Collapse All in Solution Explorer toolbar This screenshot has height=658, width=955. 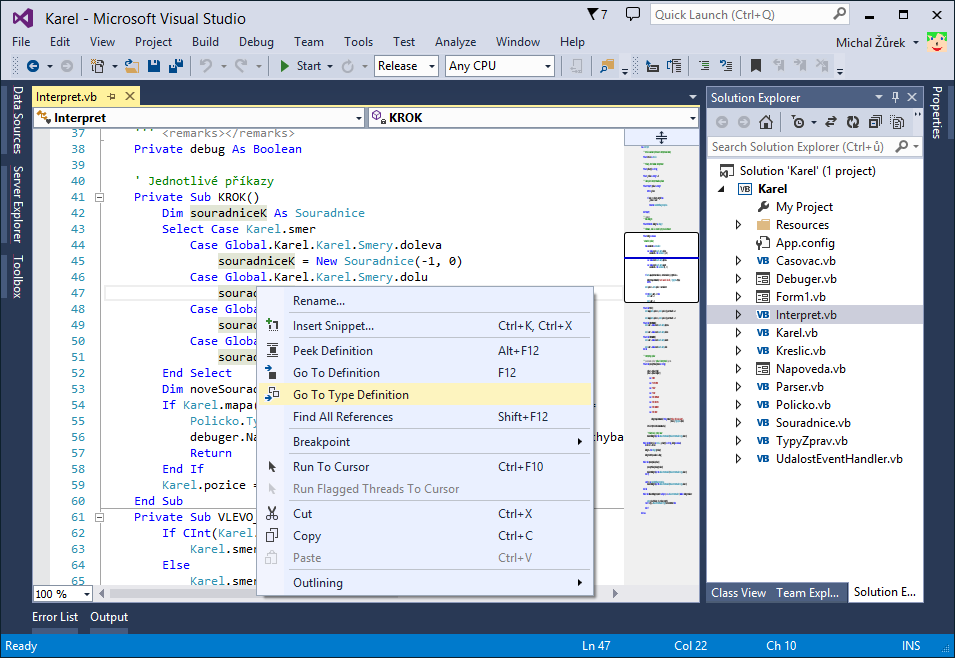click(874, 121)
